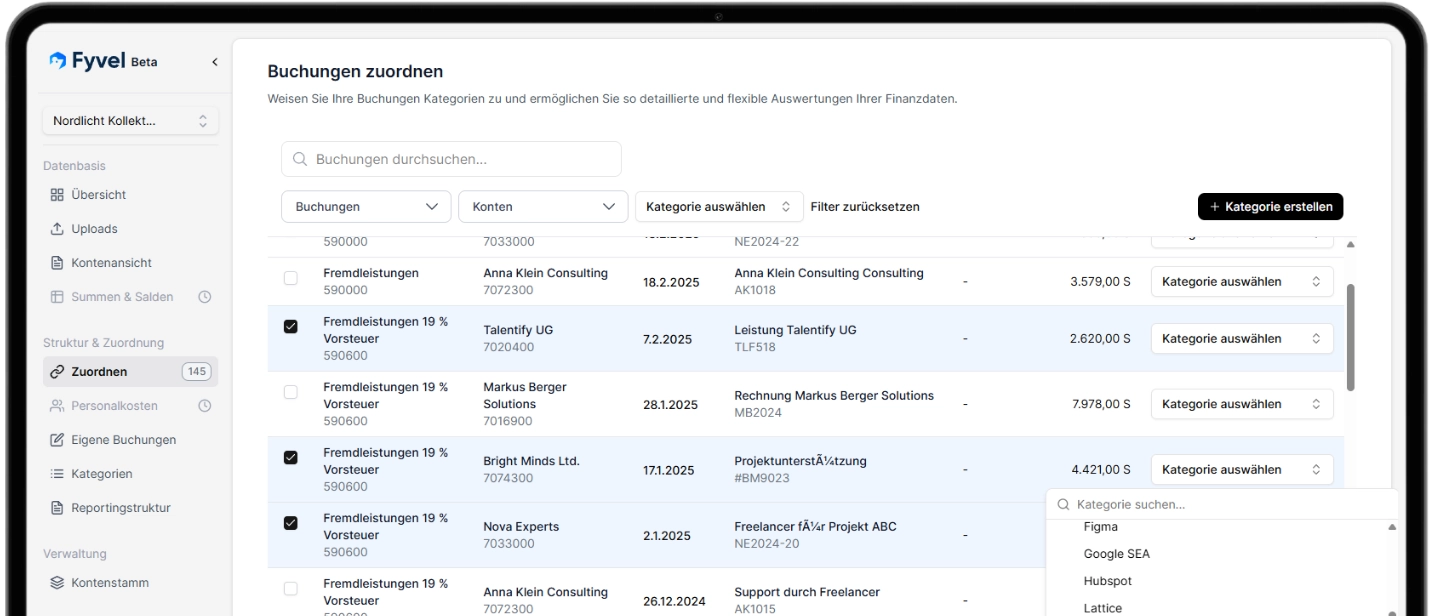Click the Fyvel logo icon
Viewport: 1434px width, 616px height.
(x=58, y=61)
